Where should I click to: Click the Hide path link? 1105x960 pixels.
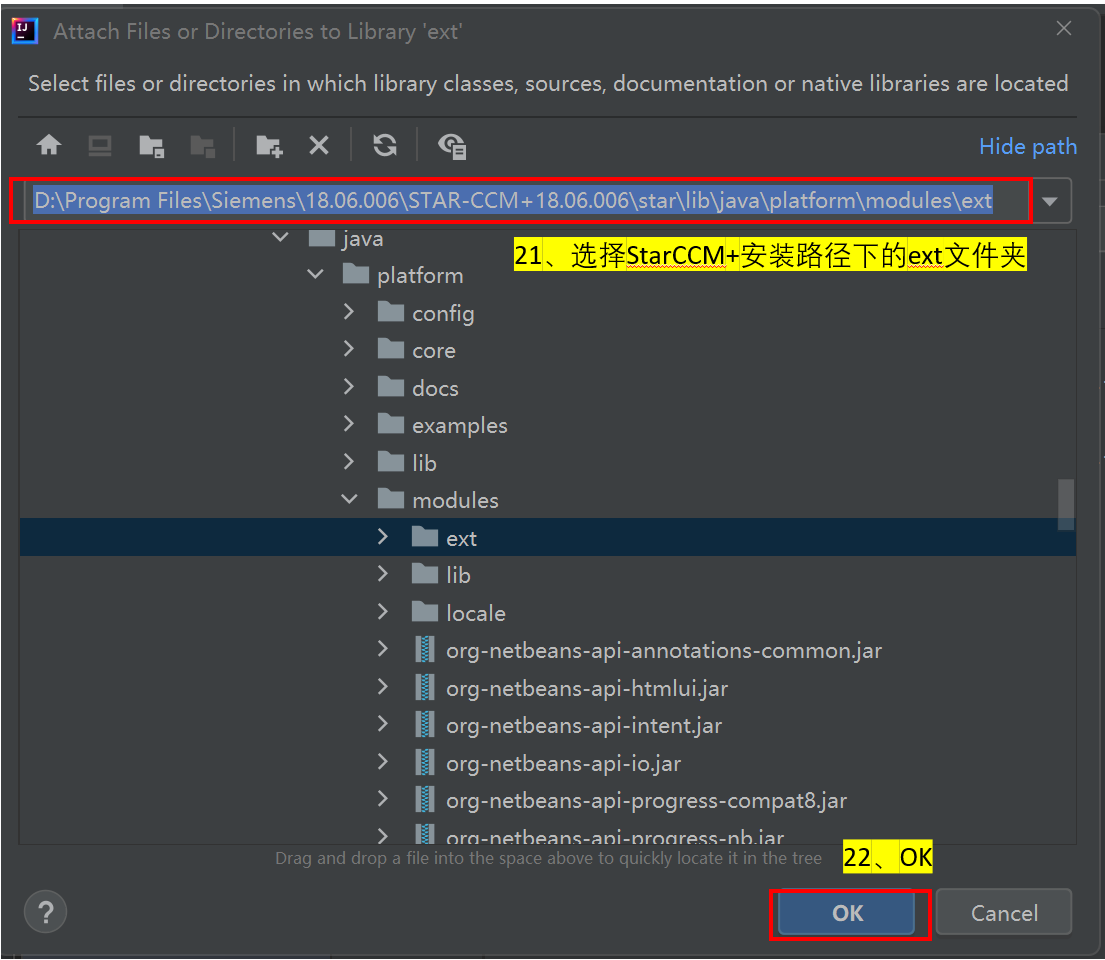(x=1027, y=146)
